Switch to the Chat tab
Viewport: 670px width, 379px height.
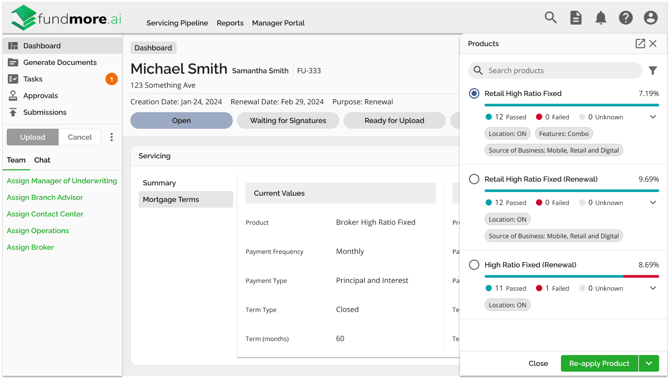pyautogui.click(x=42, y=160)
